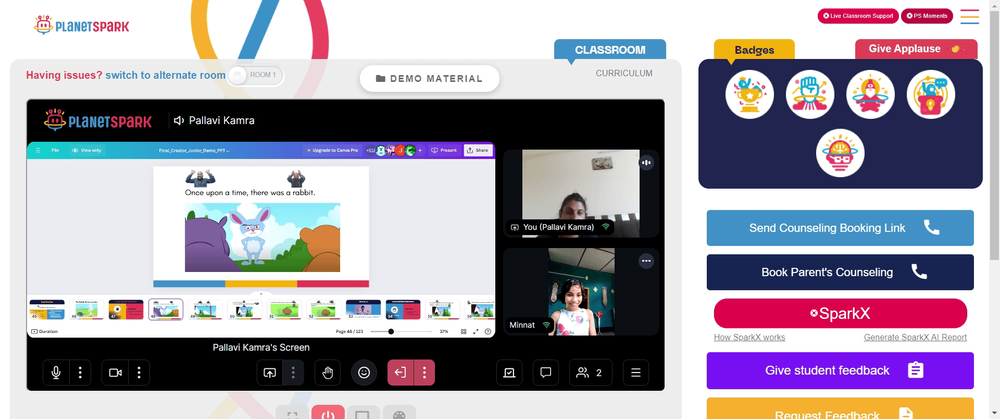Viewport: 1000px width, 419px height.
Task: Open the emoji reactions button
Action: pos(364,373)
